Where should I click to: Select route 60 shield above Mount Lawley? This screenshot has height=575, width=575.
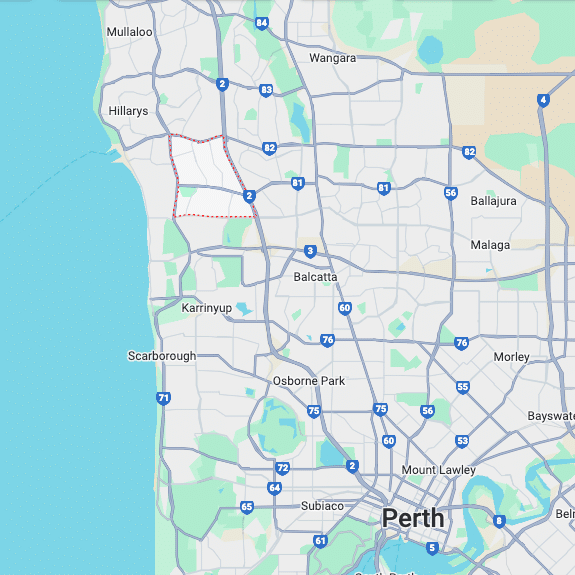pyautogui.click(x=388, y=441)
